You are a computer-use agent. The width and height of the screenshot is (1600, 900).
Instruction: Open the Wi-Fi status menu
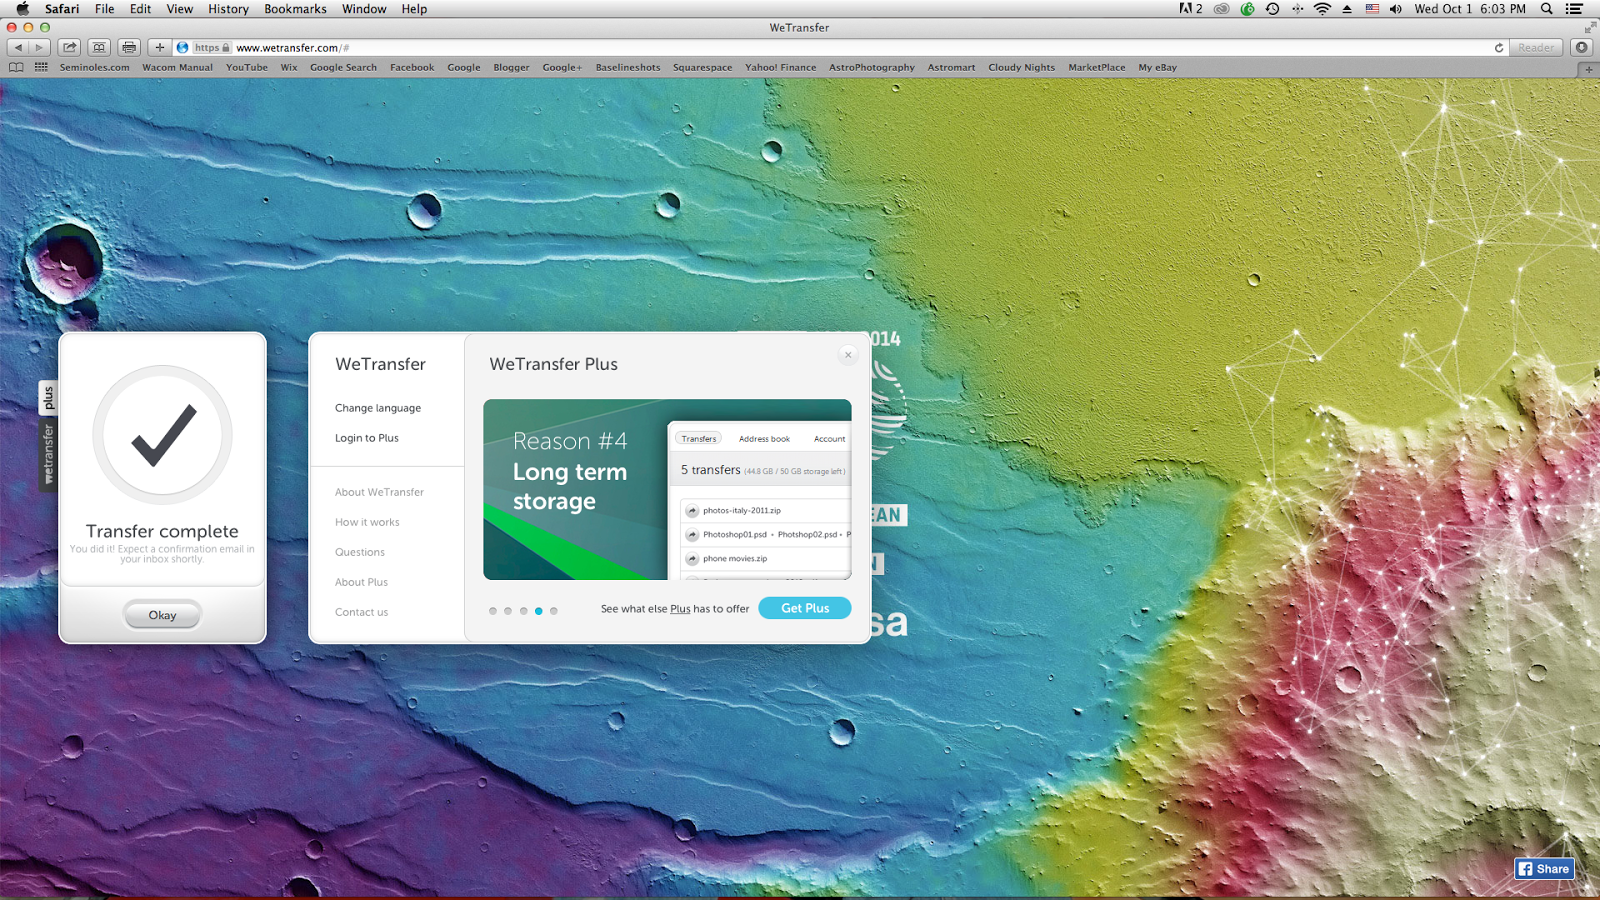coord(1322,9)
